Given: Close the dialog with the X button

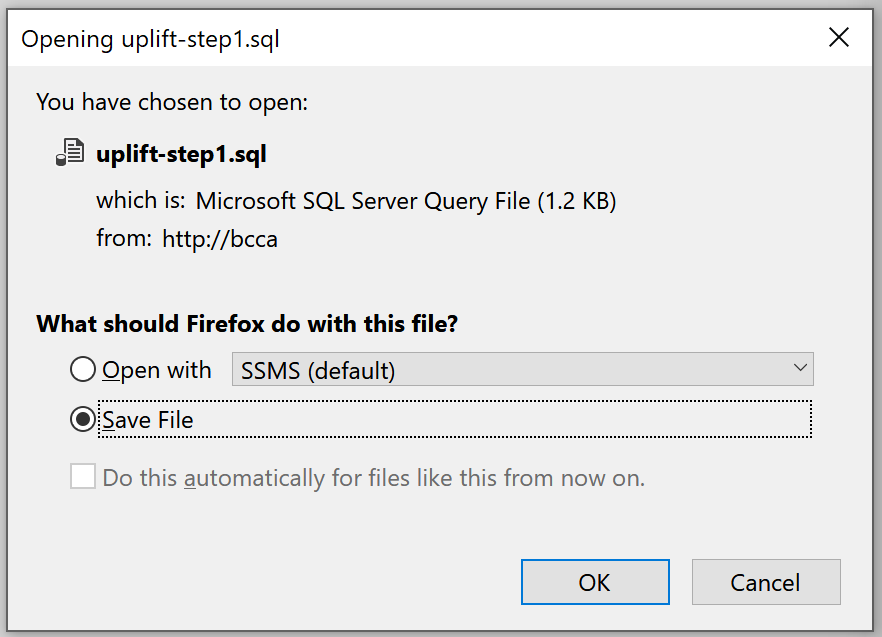Looking at the screenshot, I should [x=839, y=38].
